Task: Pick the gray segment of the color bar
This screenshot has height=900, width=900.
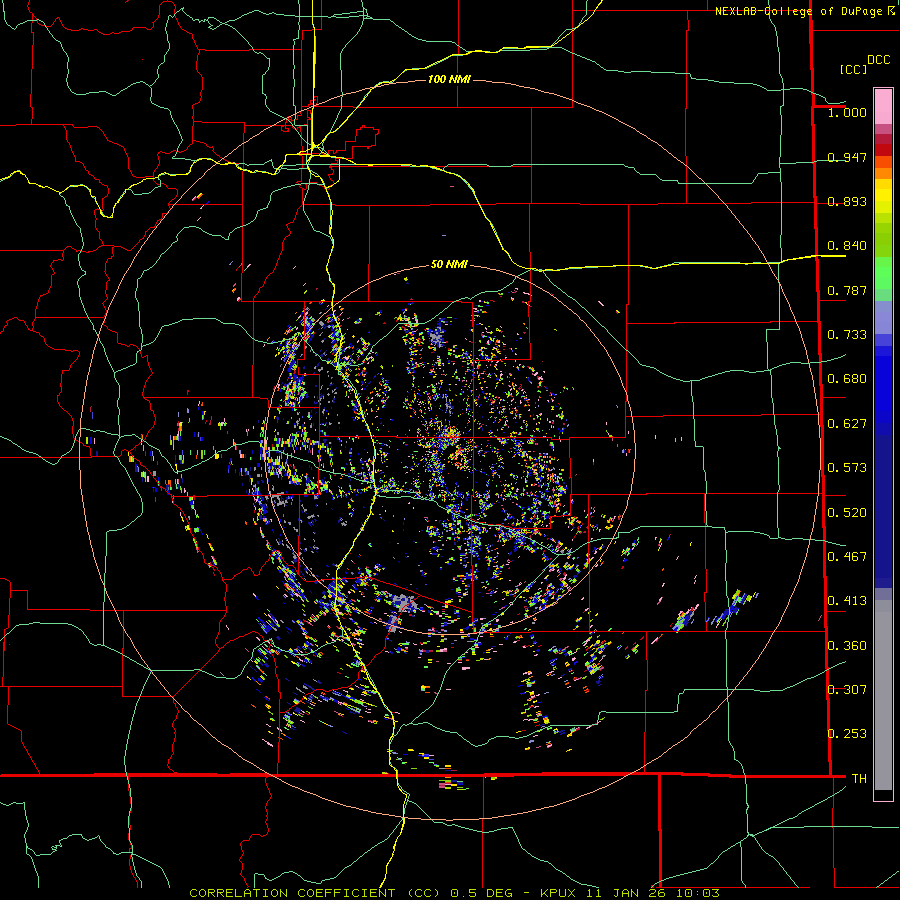Action: (883, 695)
